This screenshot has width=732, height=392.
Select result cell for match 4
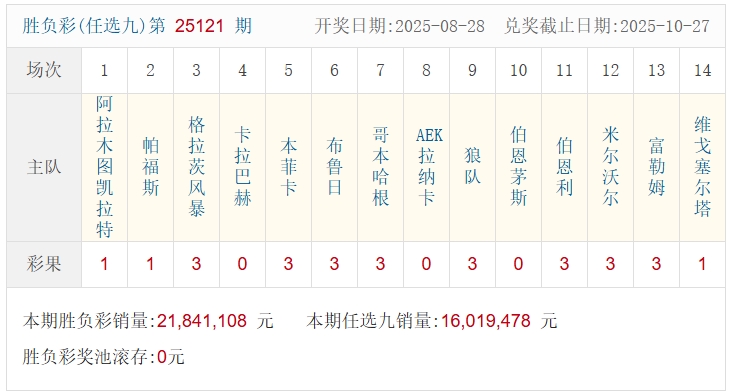click(242, 264)
